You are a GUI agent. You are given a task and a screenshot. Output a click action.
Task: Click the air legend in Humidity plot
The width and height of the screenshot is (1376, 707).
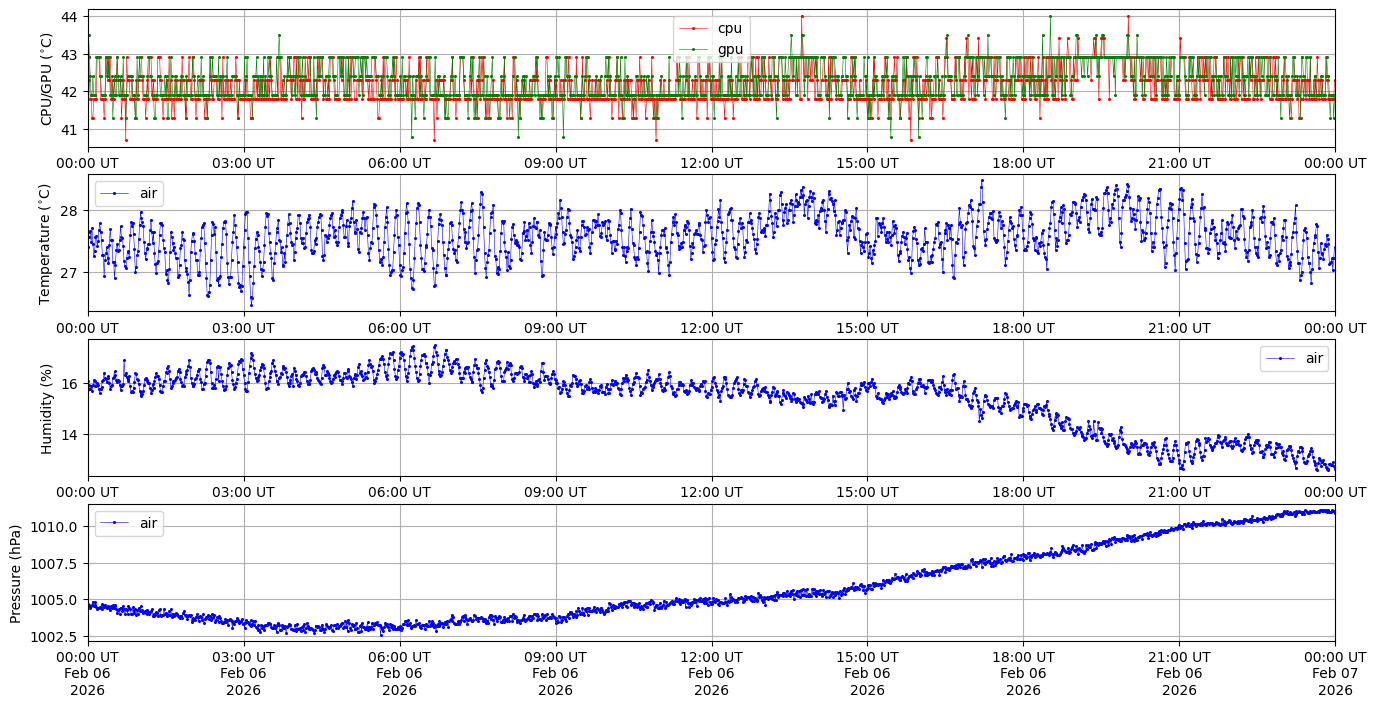pyautogui.click(x=1294, y=357)
